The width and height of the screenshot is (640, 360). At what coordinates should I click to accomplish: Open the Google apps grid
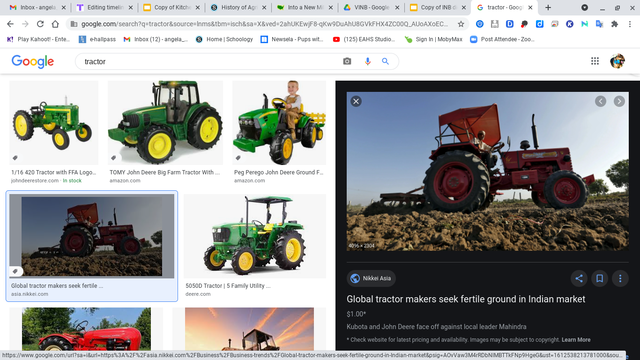point(595,61)
